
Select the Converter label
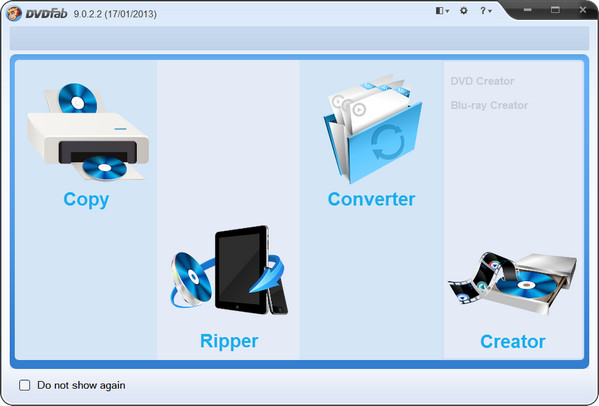click(x=371, y=199)
